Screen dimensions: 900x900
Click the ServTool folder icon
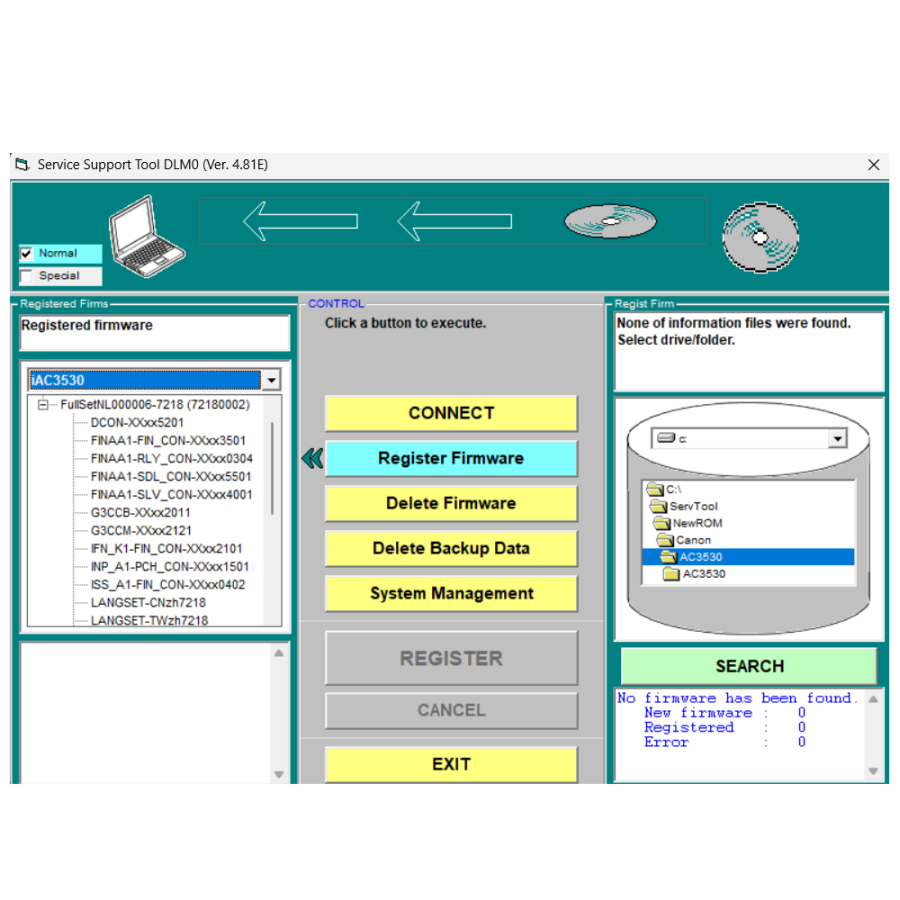658,506
